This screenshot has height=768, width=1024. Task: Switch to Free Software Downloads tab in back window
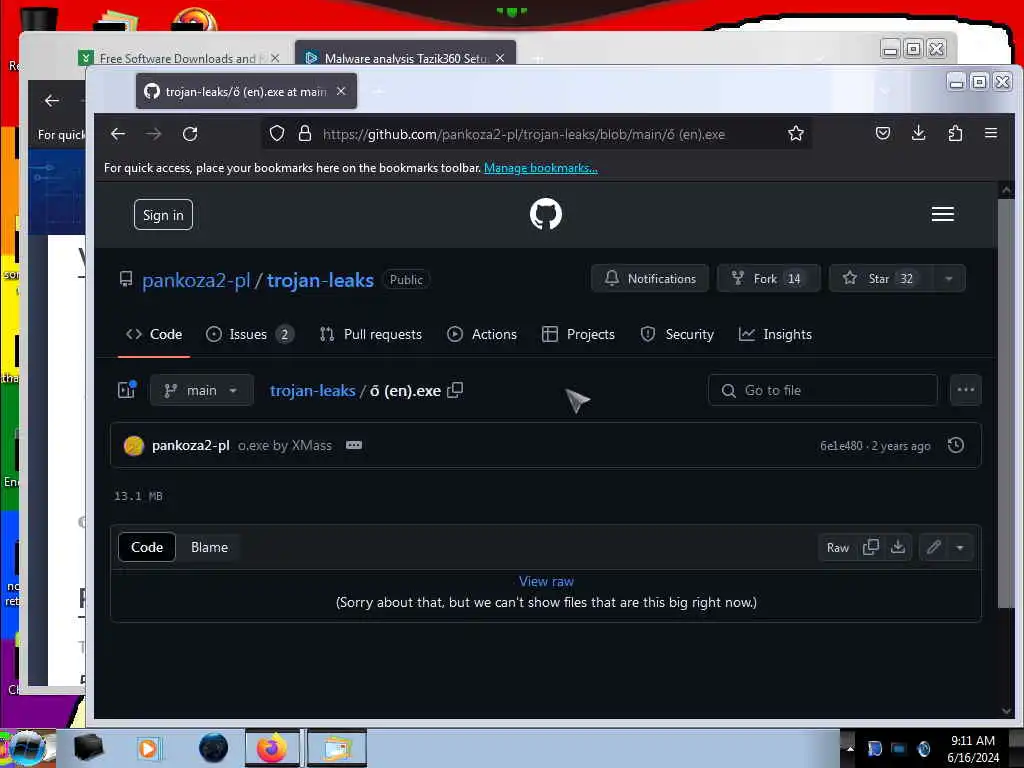click(178, 58)
